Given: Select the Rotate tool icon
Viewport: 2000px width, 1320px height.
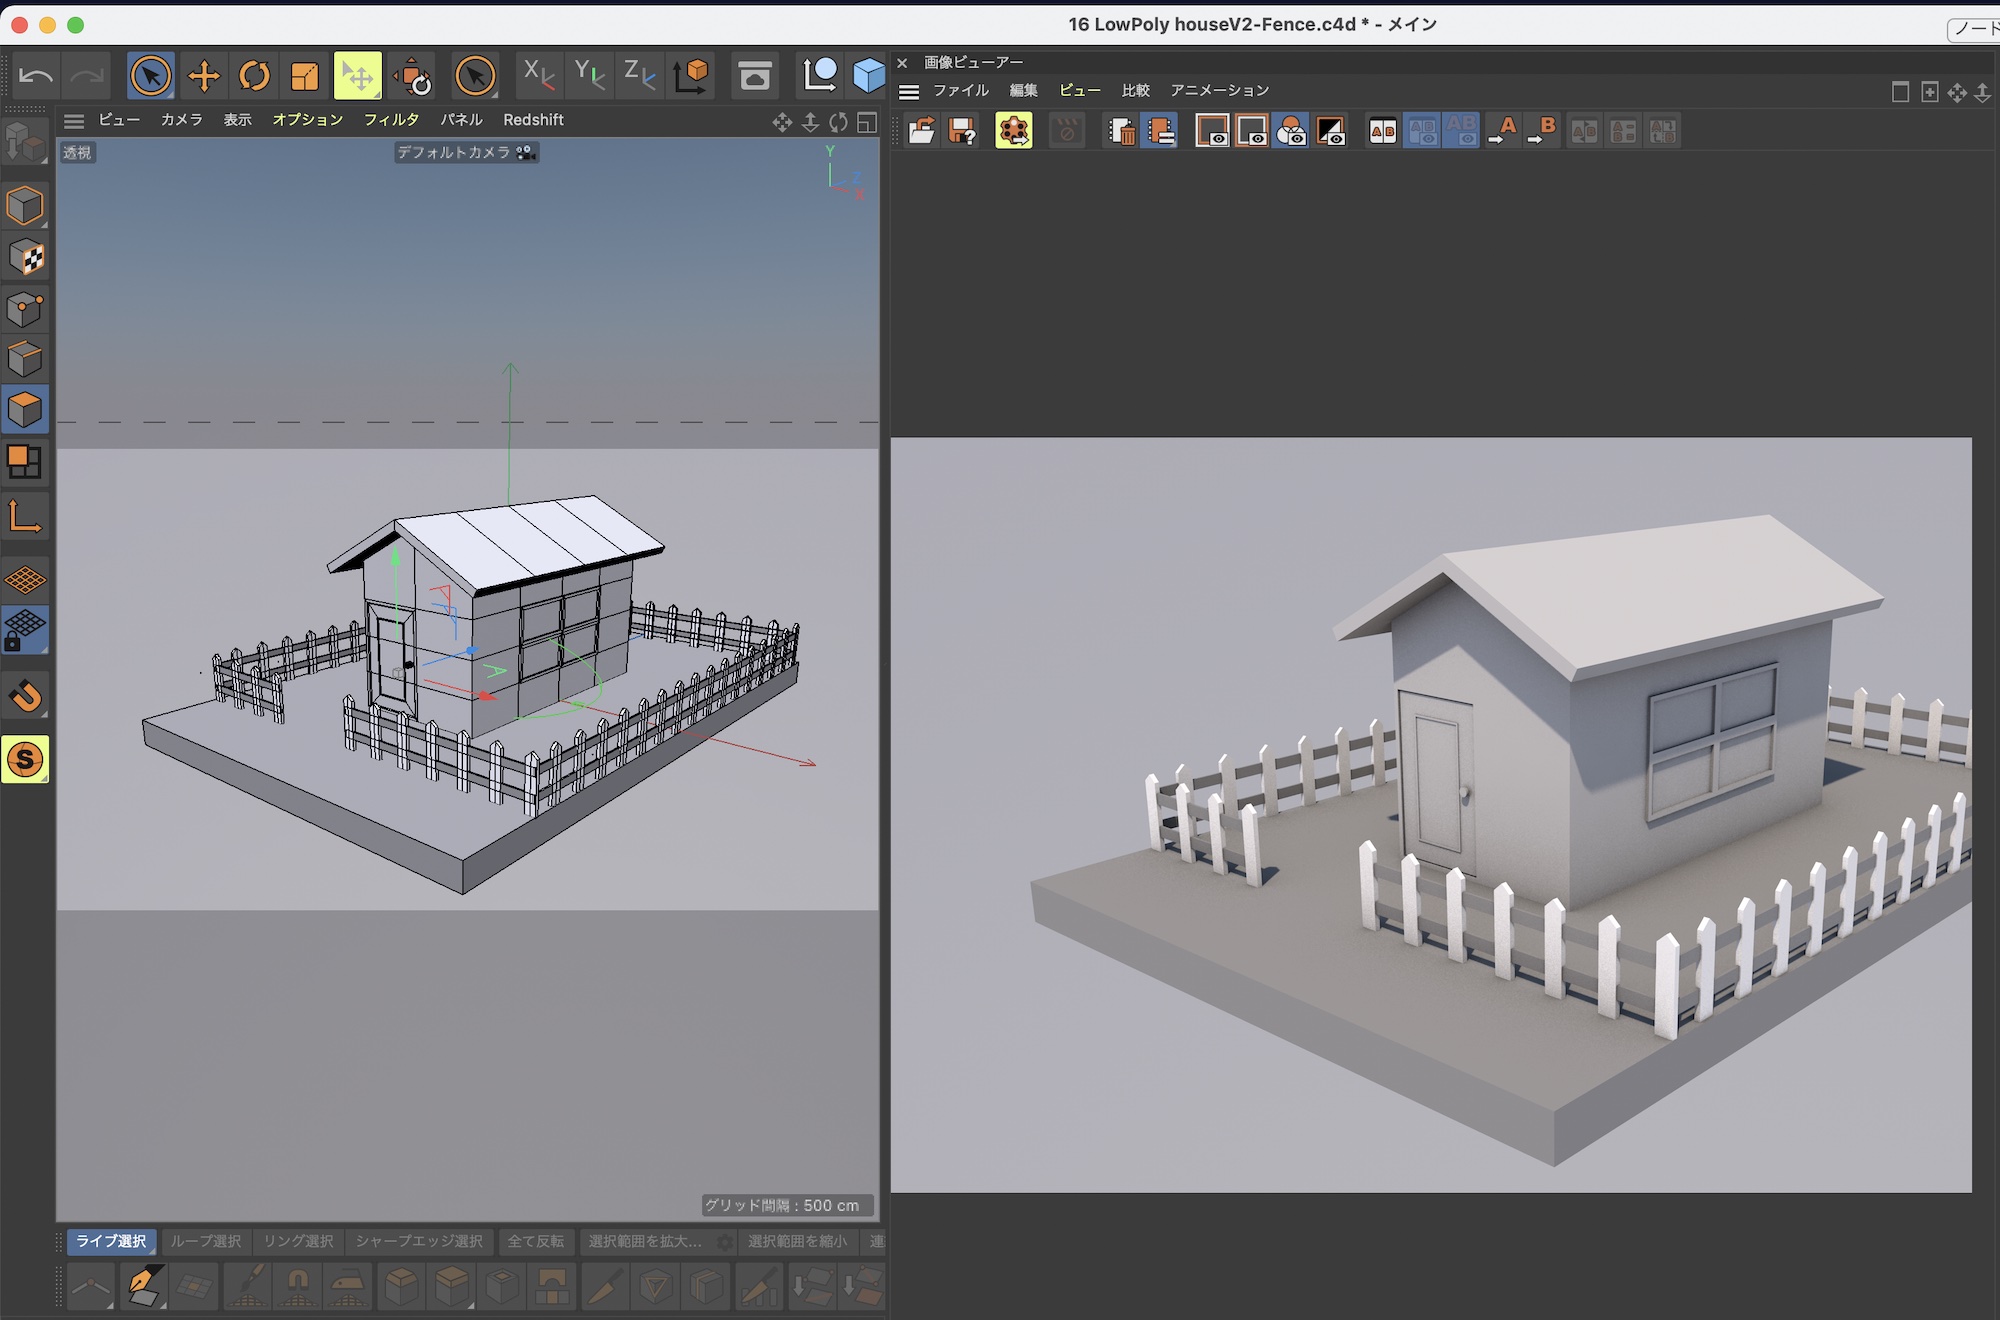Looking at the screenshot, I should tap(255, 76).
